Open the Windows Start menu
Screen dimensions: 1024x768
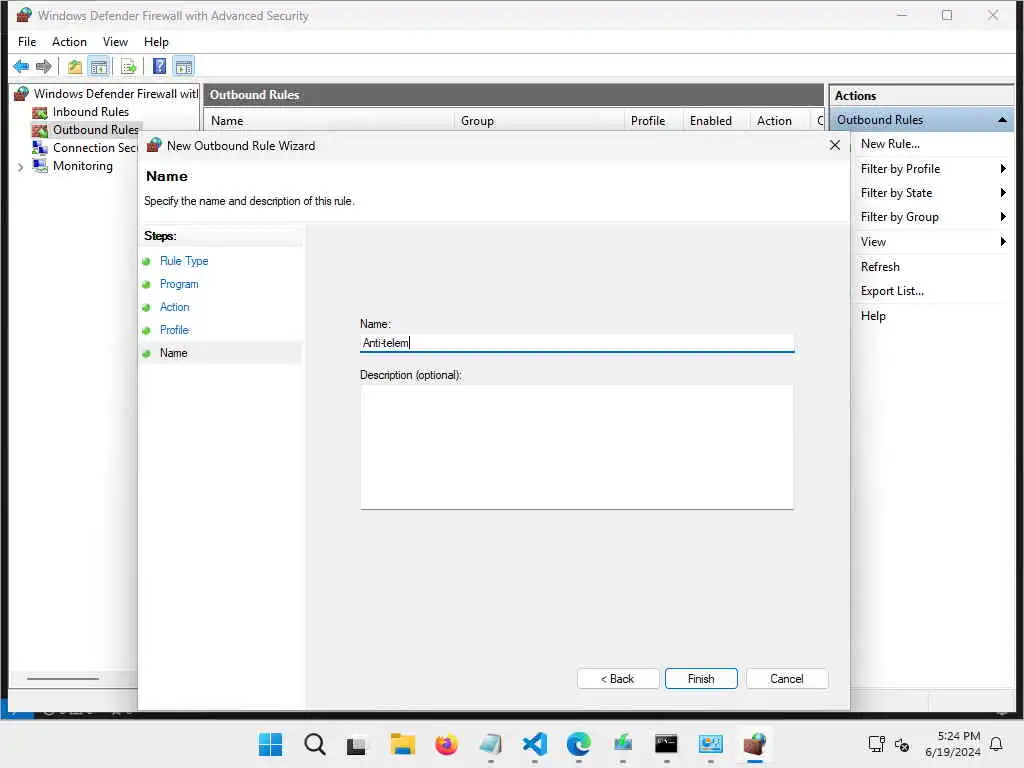(x=270, y=744)
